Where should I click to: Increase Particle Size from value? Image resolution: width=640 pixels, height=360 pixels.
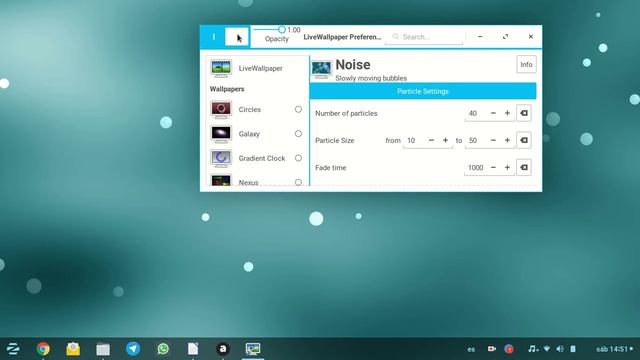(x=445, y=140)
